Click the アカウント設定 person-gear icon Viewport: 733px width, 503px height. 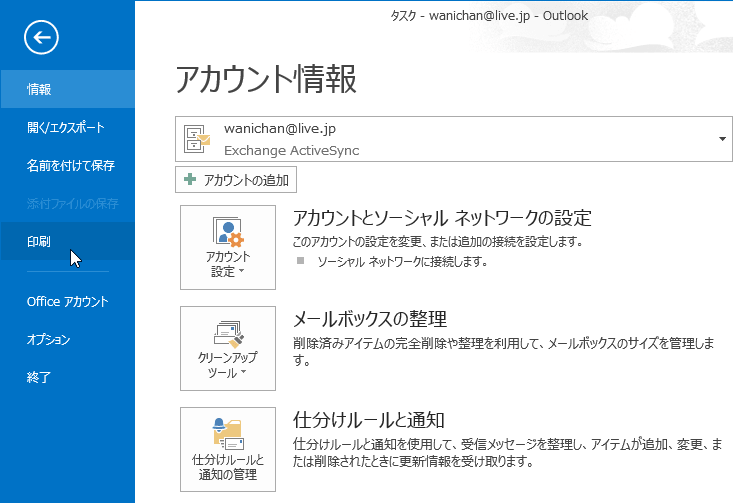point(228,231)
